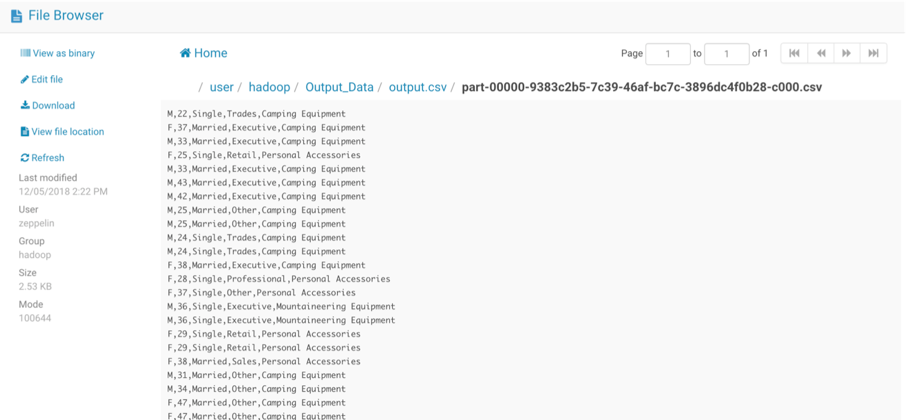The image size is (906, 420).
Task: Jump to first page button
Action: (x=794, y=53)
